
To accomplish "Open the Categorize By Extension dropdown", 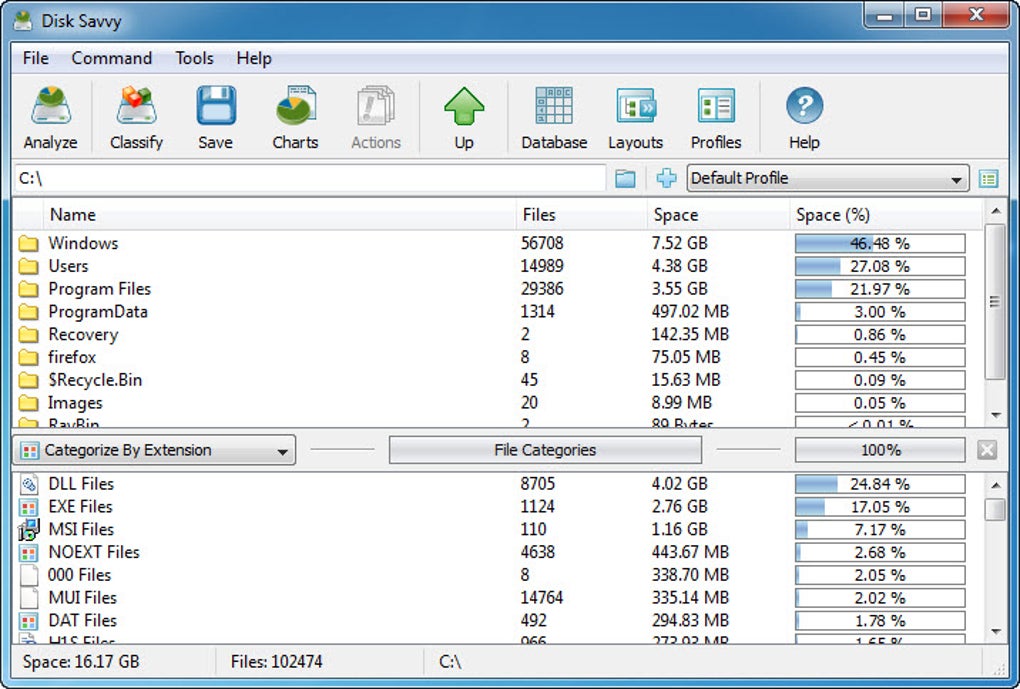I will click(x=154, y=450).
